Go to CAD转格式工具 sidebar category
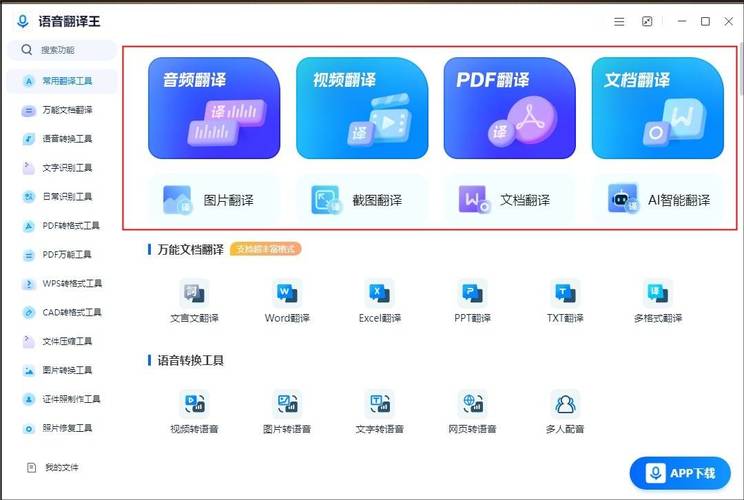The width and height of the screenshot is (744, 500). click(62, 313)
